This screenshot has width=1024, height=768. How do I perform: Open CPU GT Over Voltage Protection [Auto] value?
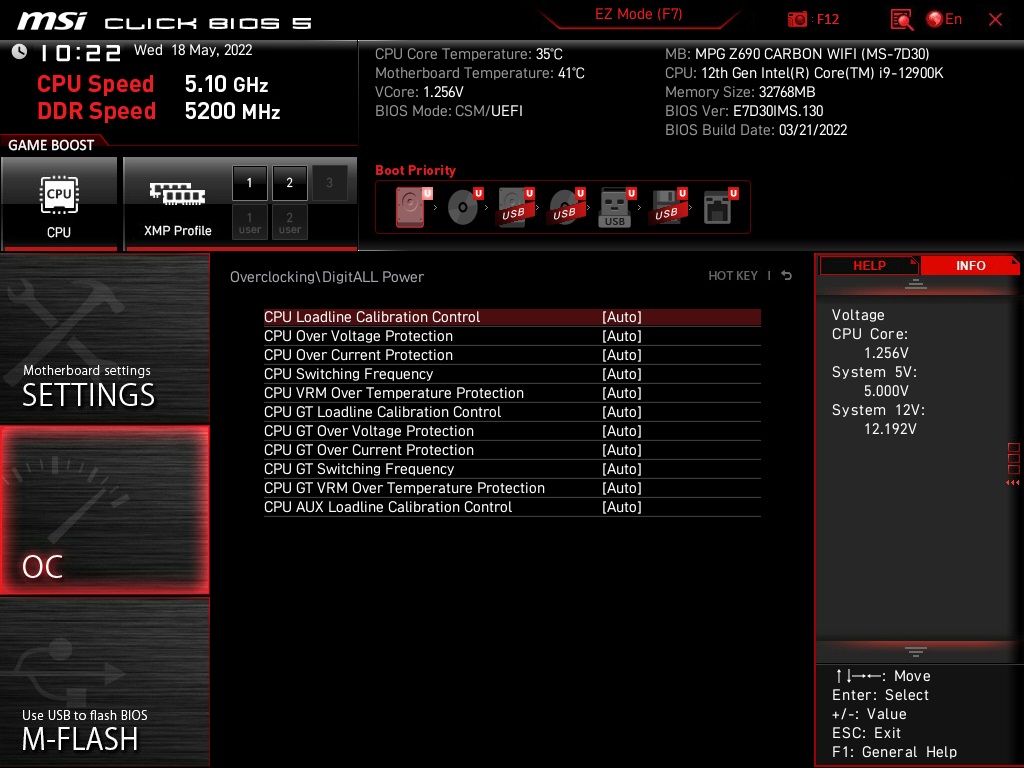coord(622,430)
